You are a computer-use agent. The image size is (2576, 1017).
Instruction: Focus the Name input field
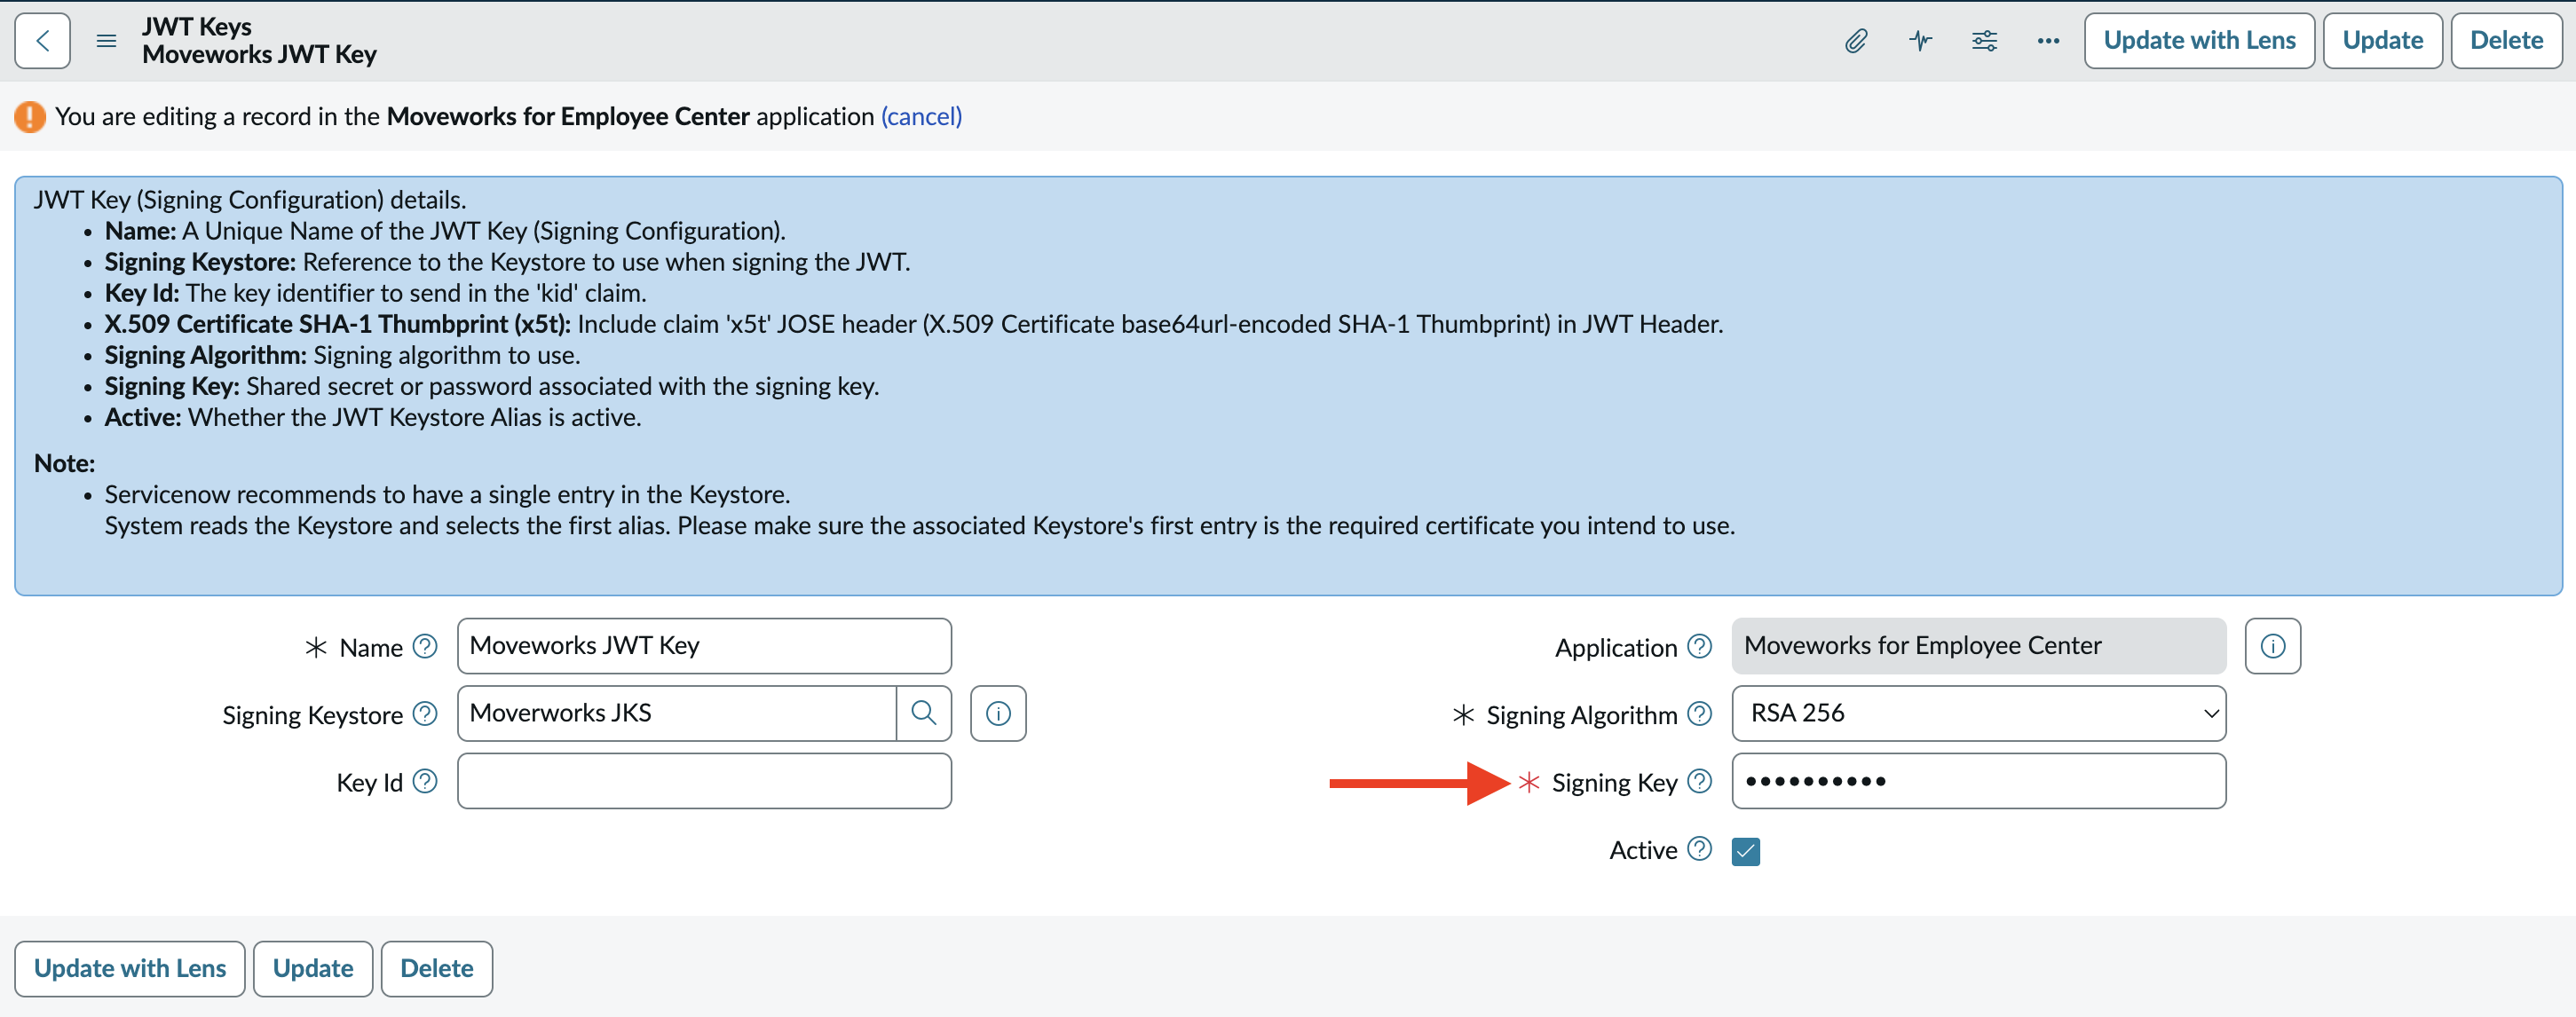point(704,646)
